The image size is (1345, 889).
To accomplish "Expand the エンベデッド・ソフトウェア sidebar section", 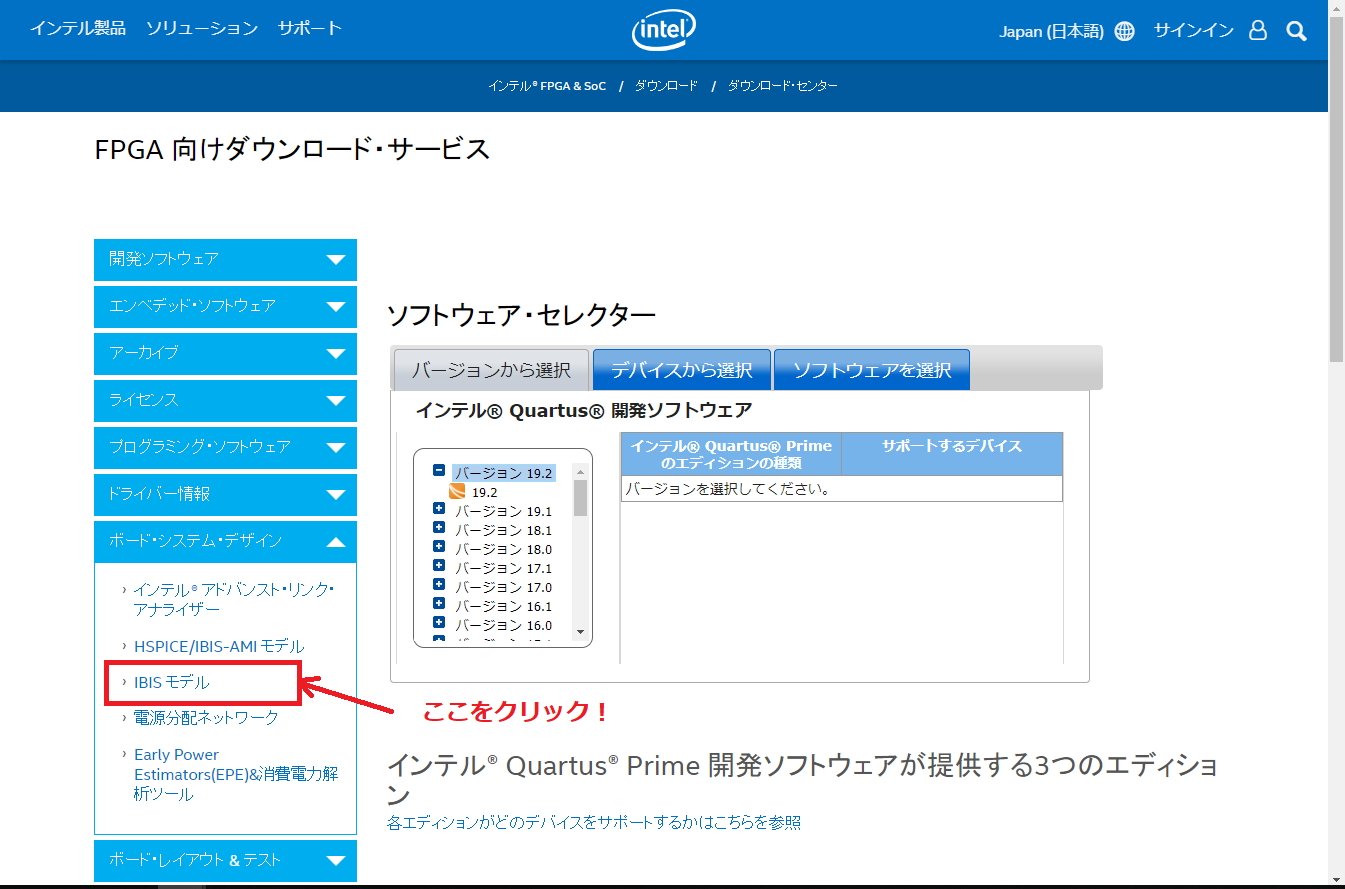I will [225, 306].
